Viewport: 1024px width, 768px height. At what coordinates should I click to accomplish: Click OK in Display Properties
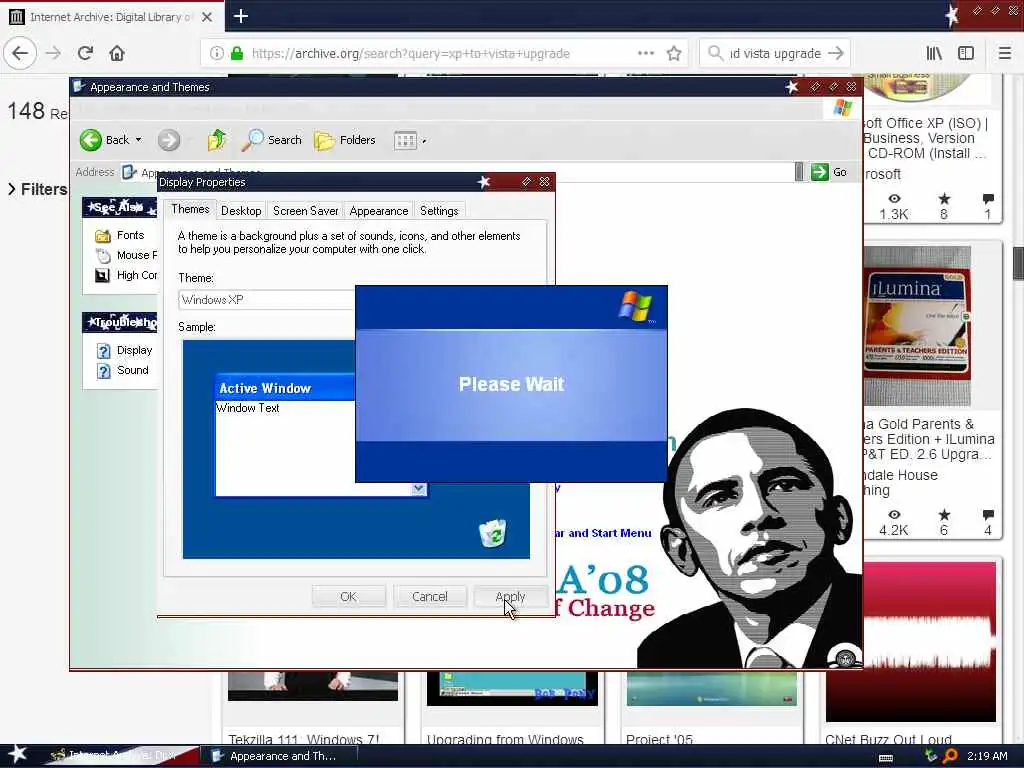coord(348,596)
